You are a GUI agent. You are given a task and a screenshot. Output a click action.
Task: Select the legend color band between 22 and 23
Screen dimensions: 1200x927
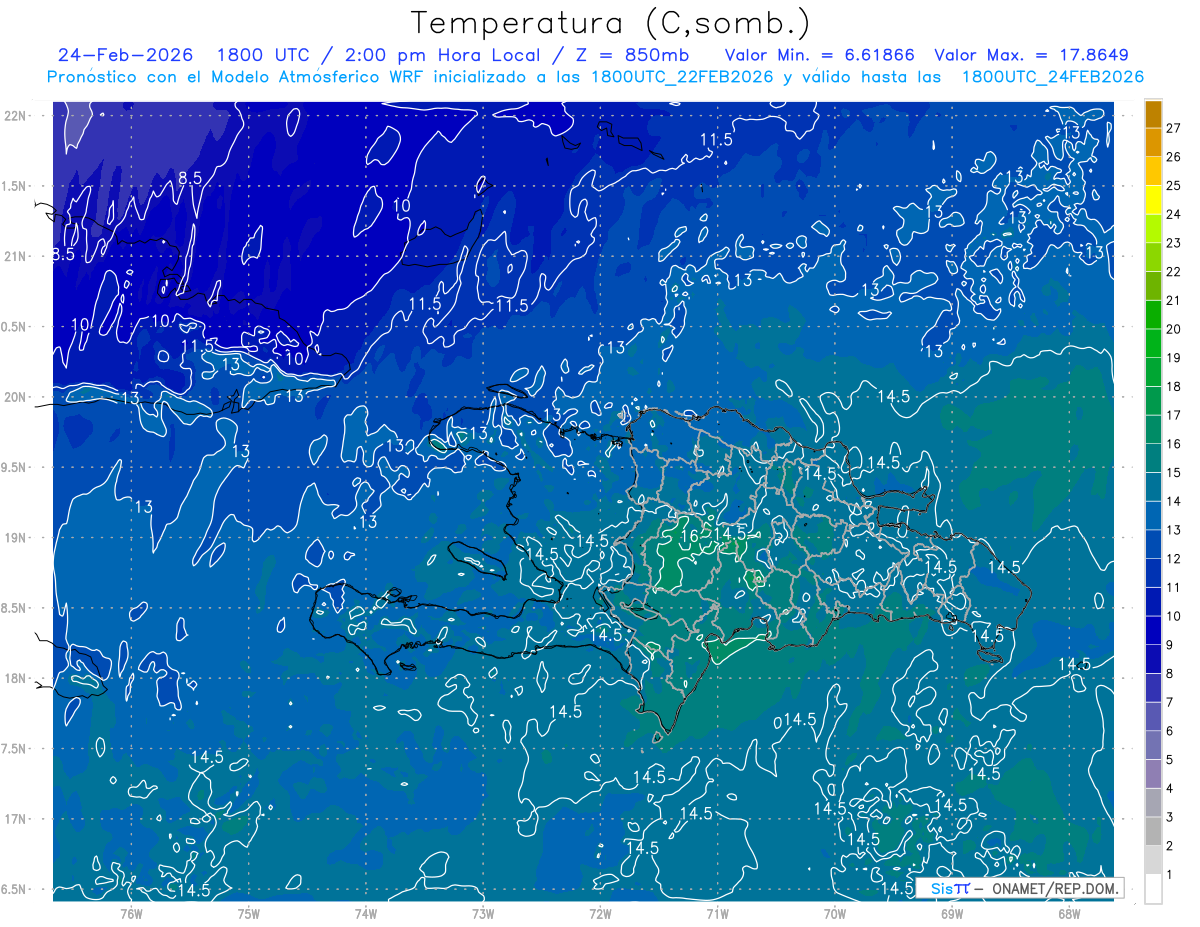tap(1153, 257)
